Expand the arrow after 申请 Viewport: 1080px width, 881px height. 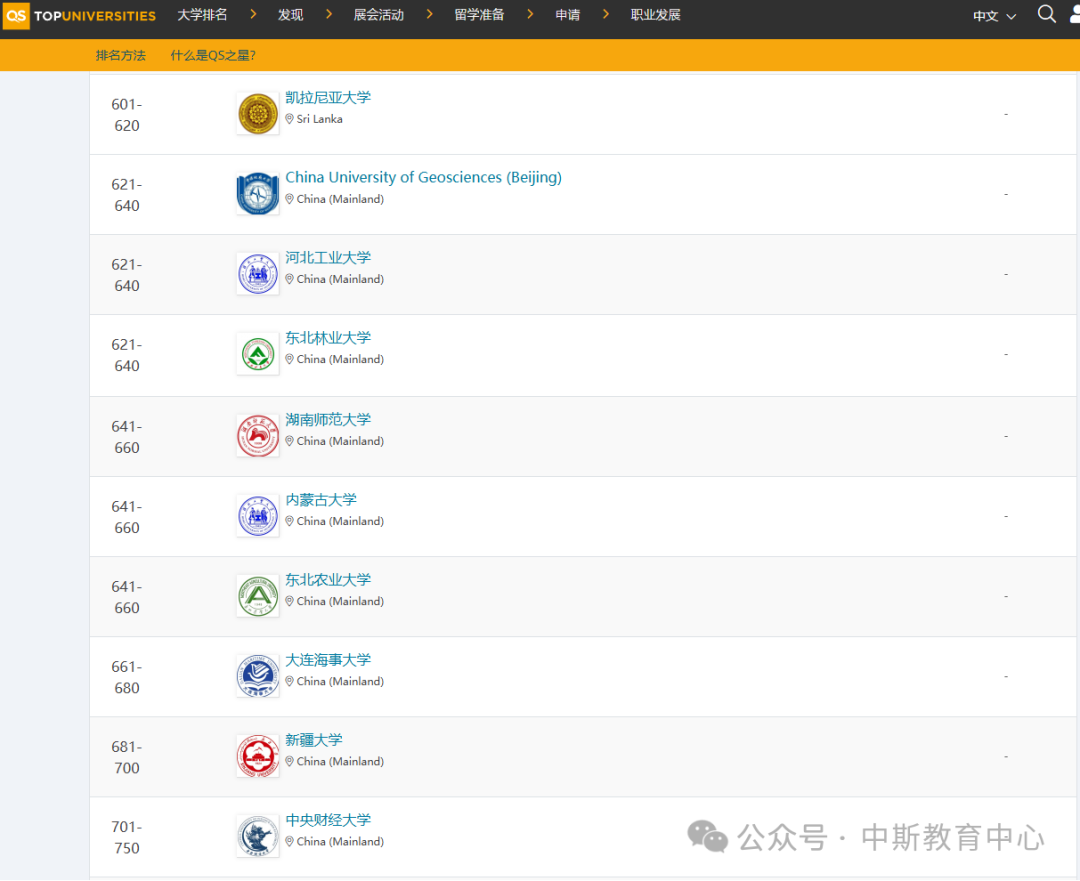[x=606, y=14]
